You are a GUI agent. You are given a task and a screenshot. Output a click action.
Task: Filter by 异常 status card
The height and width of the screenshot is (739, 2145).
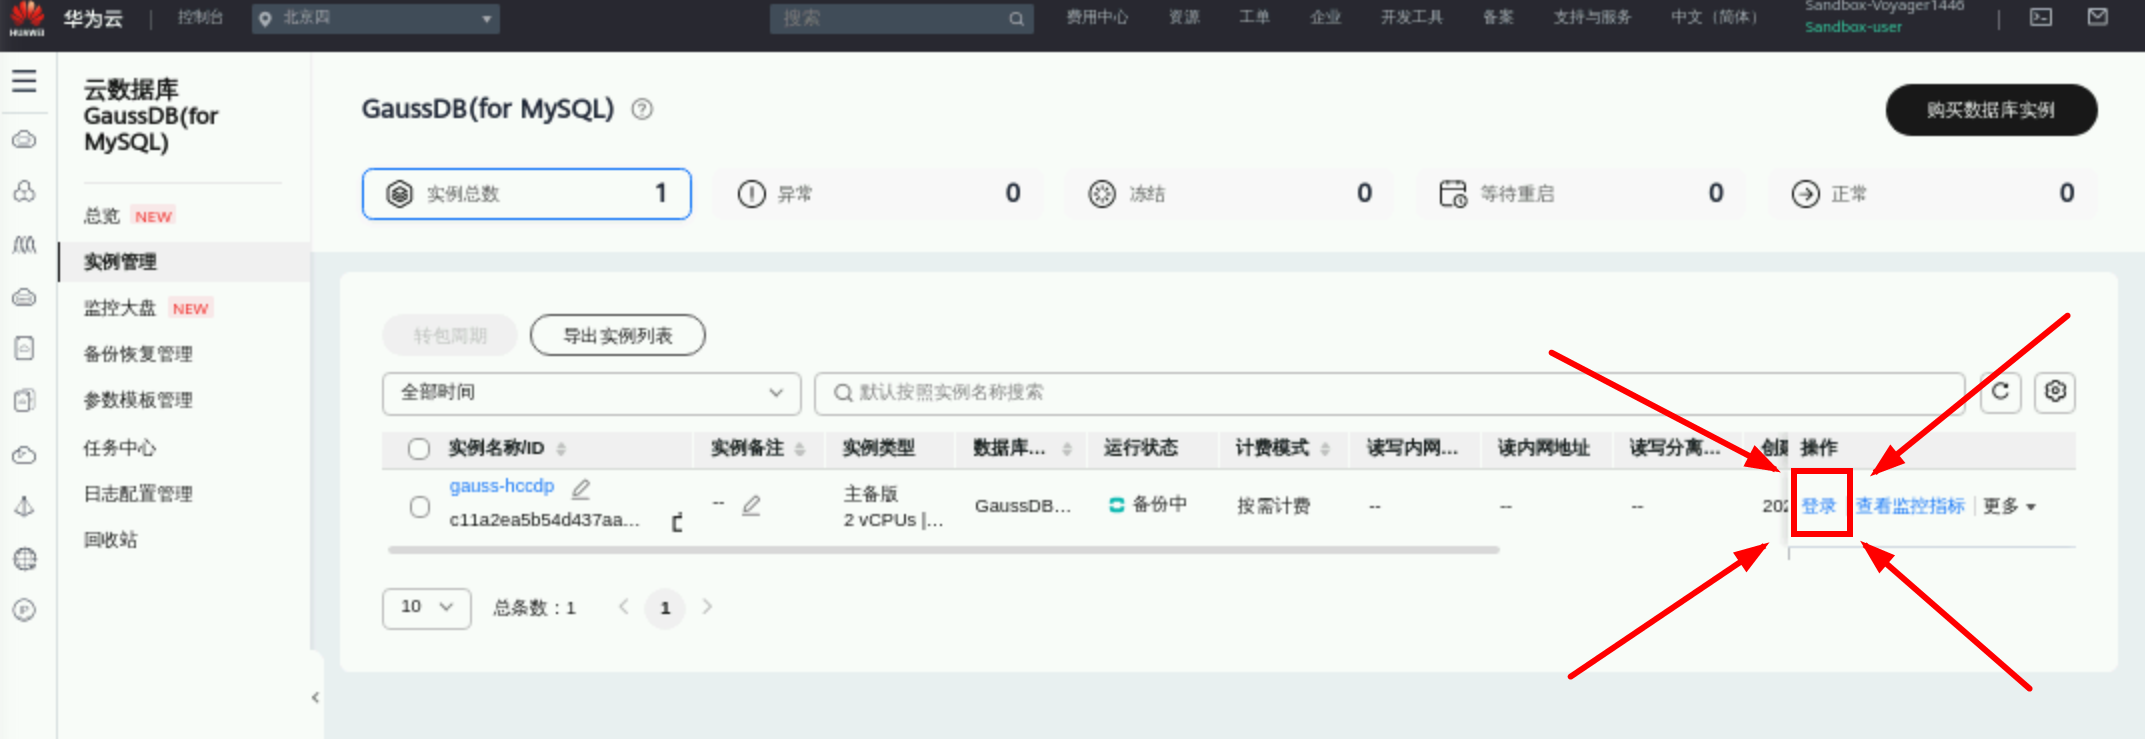[x=879, y=194]
